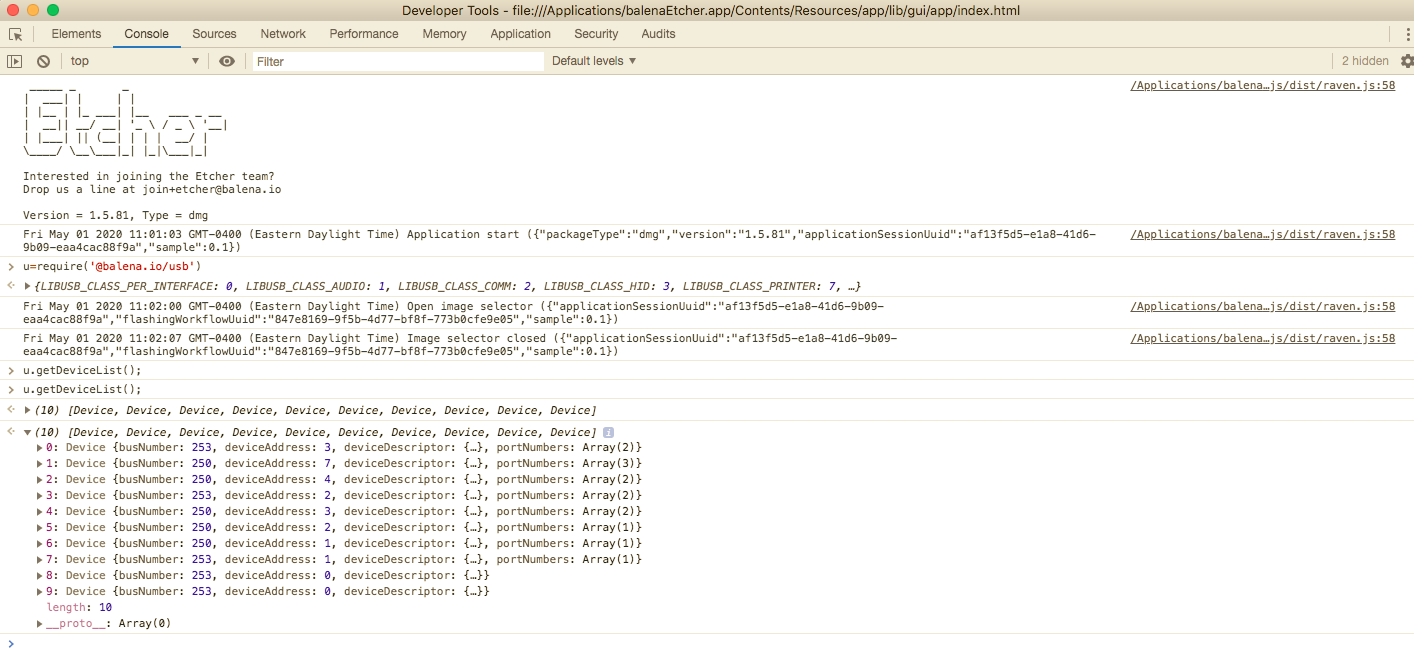Open raven.js:58 link for Open image selector log

click(1262, 307)
